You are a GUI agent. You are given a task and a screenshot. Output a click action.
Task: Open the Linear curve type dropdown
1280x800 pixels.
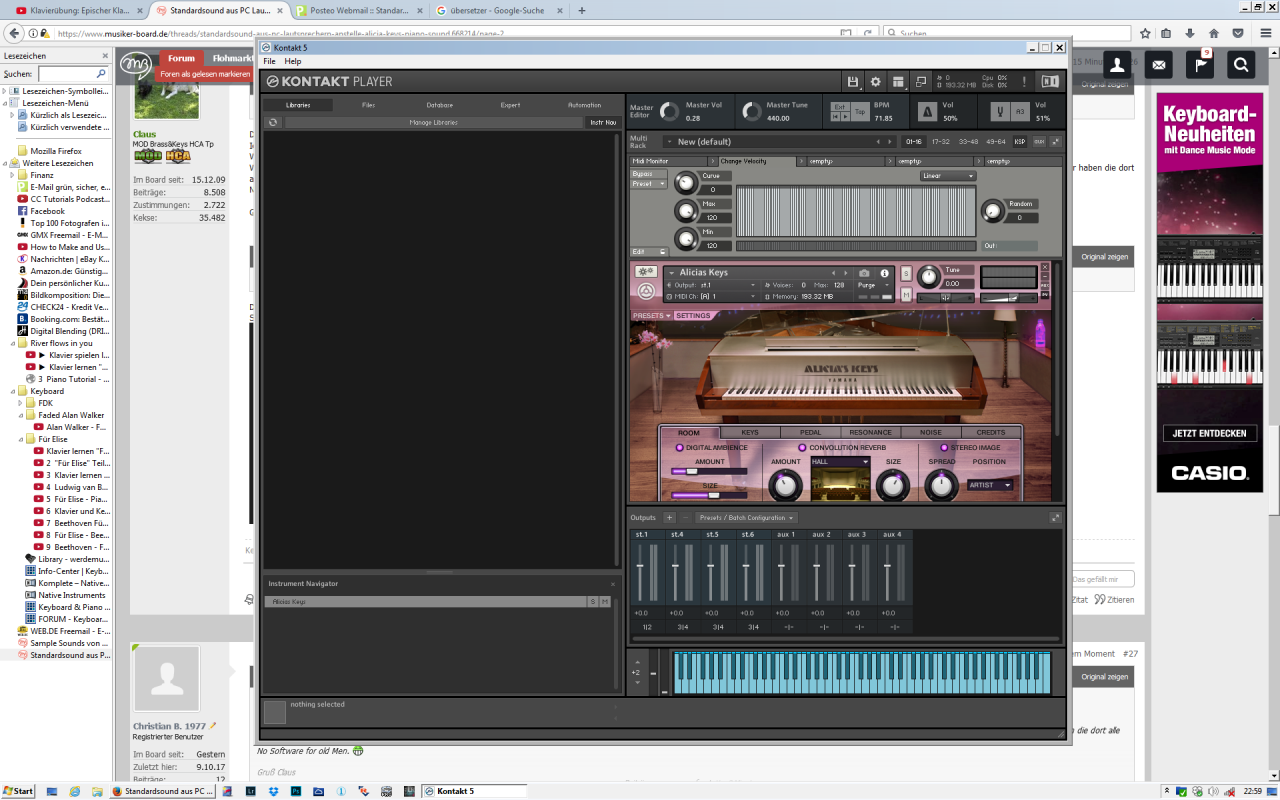click(948, 176)
